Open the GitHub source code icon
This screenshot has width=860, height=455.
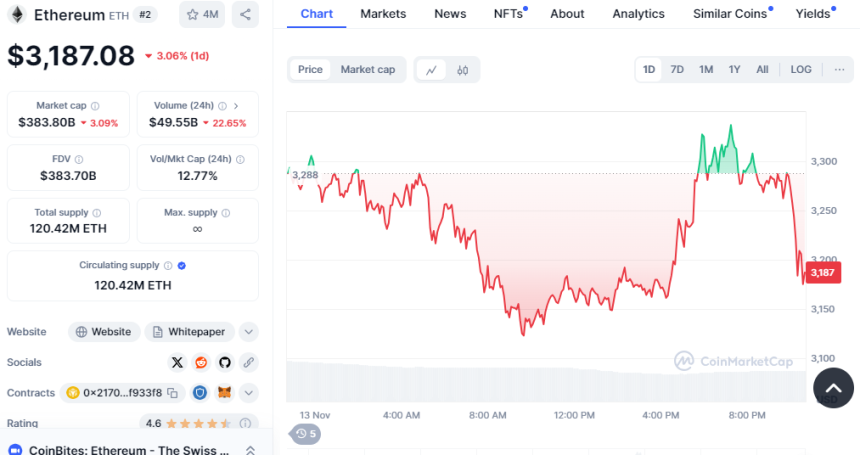tap(224, 362)
